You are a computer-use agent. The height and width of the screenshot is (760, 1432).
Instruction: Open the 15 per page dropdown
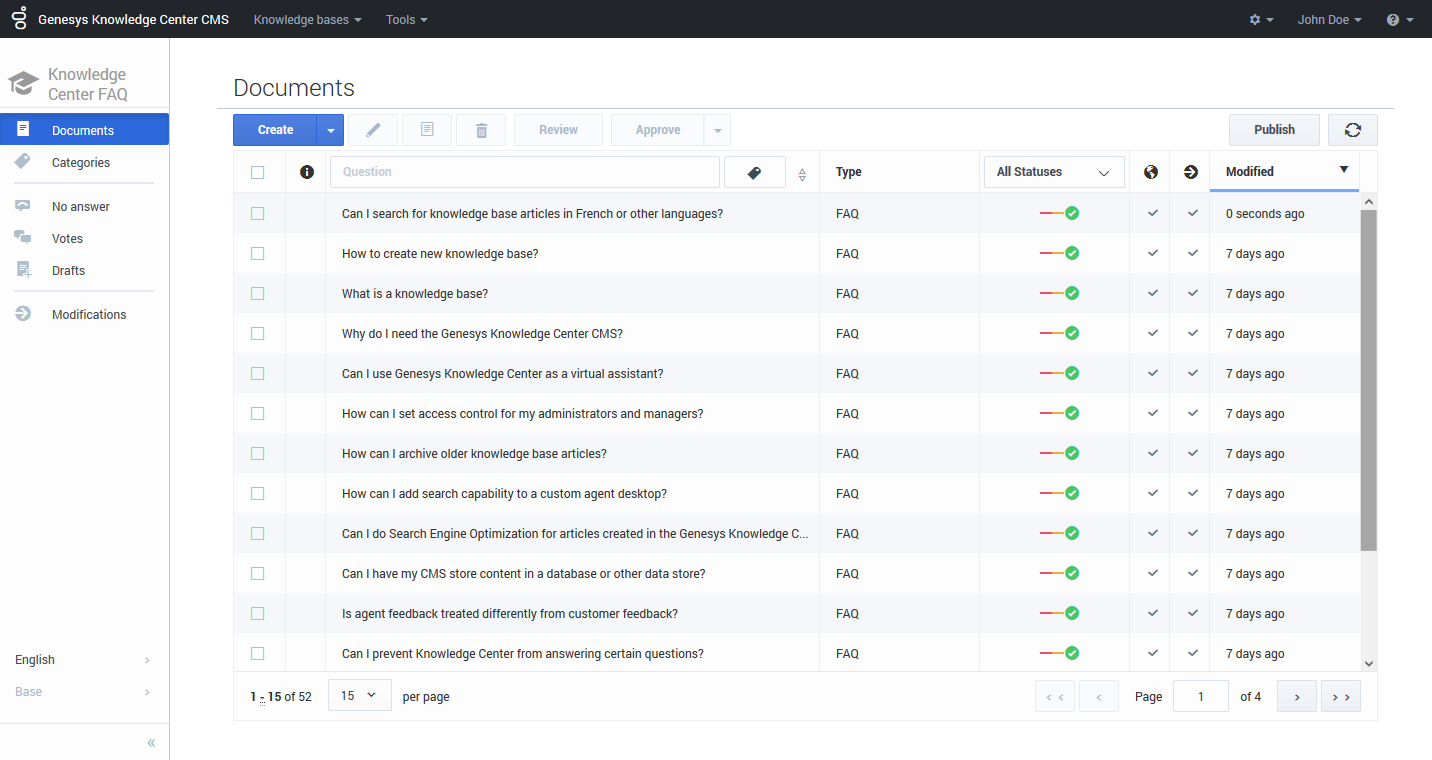(359, 696)
